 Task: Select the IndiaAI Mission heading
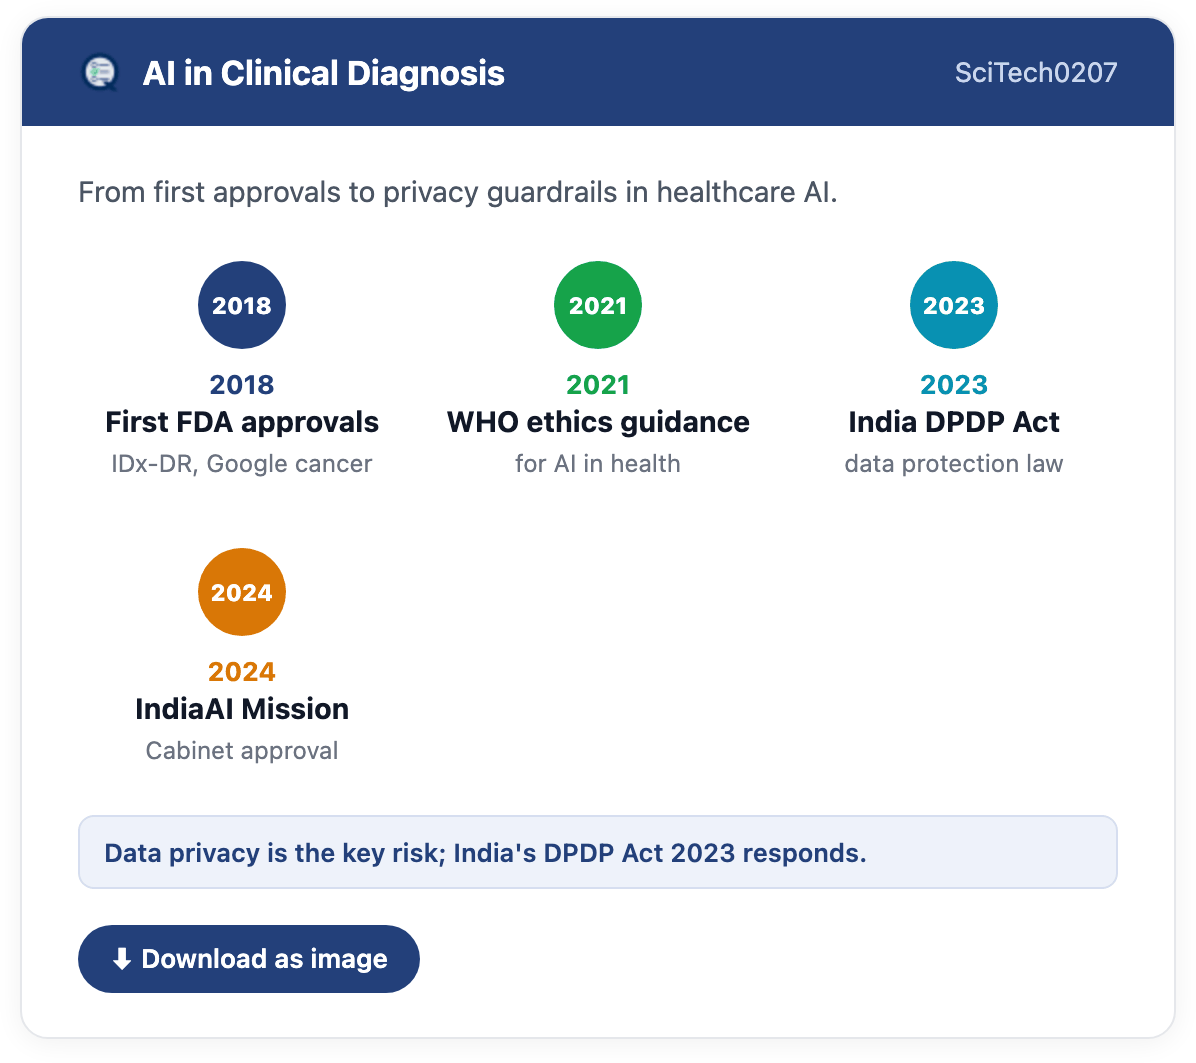click(x=242, y=708)
